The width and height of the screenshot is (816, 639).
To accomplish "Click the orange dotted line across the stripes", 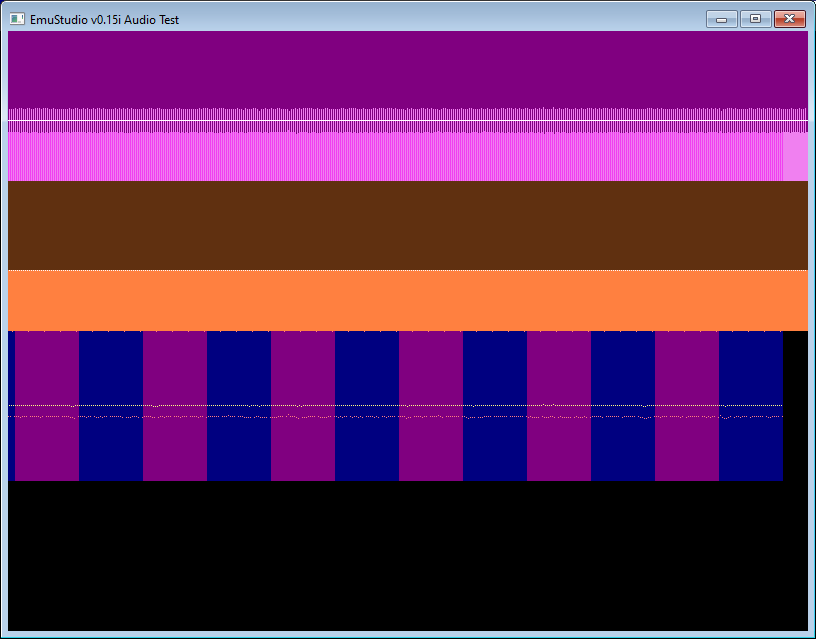I will tap(400, 416).
